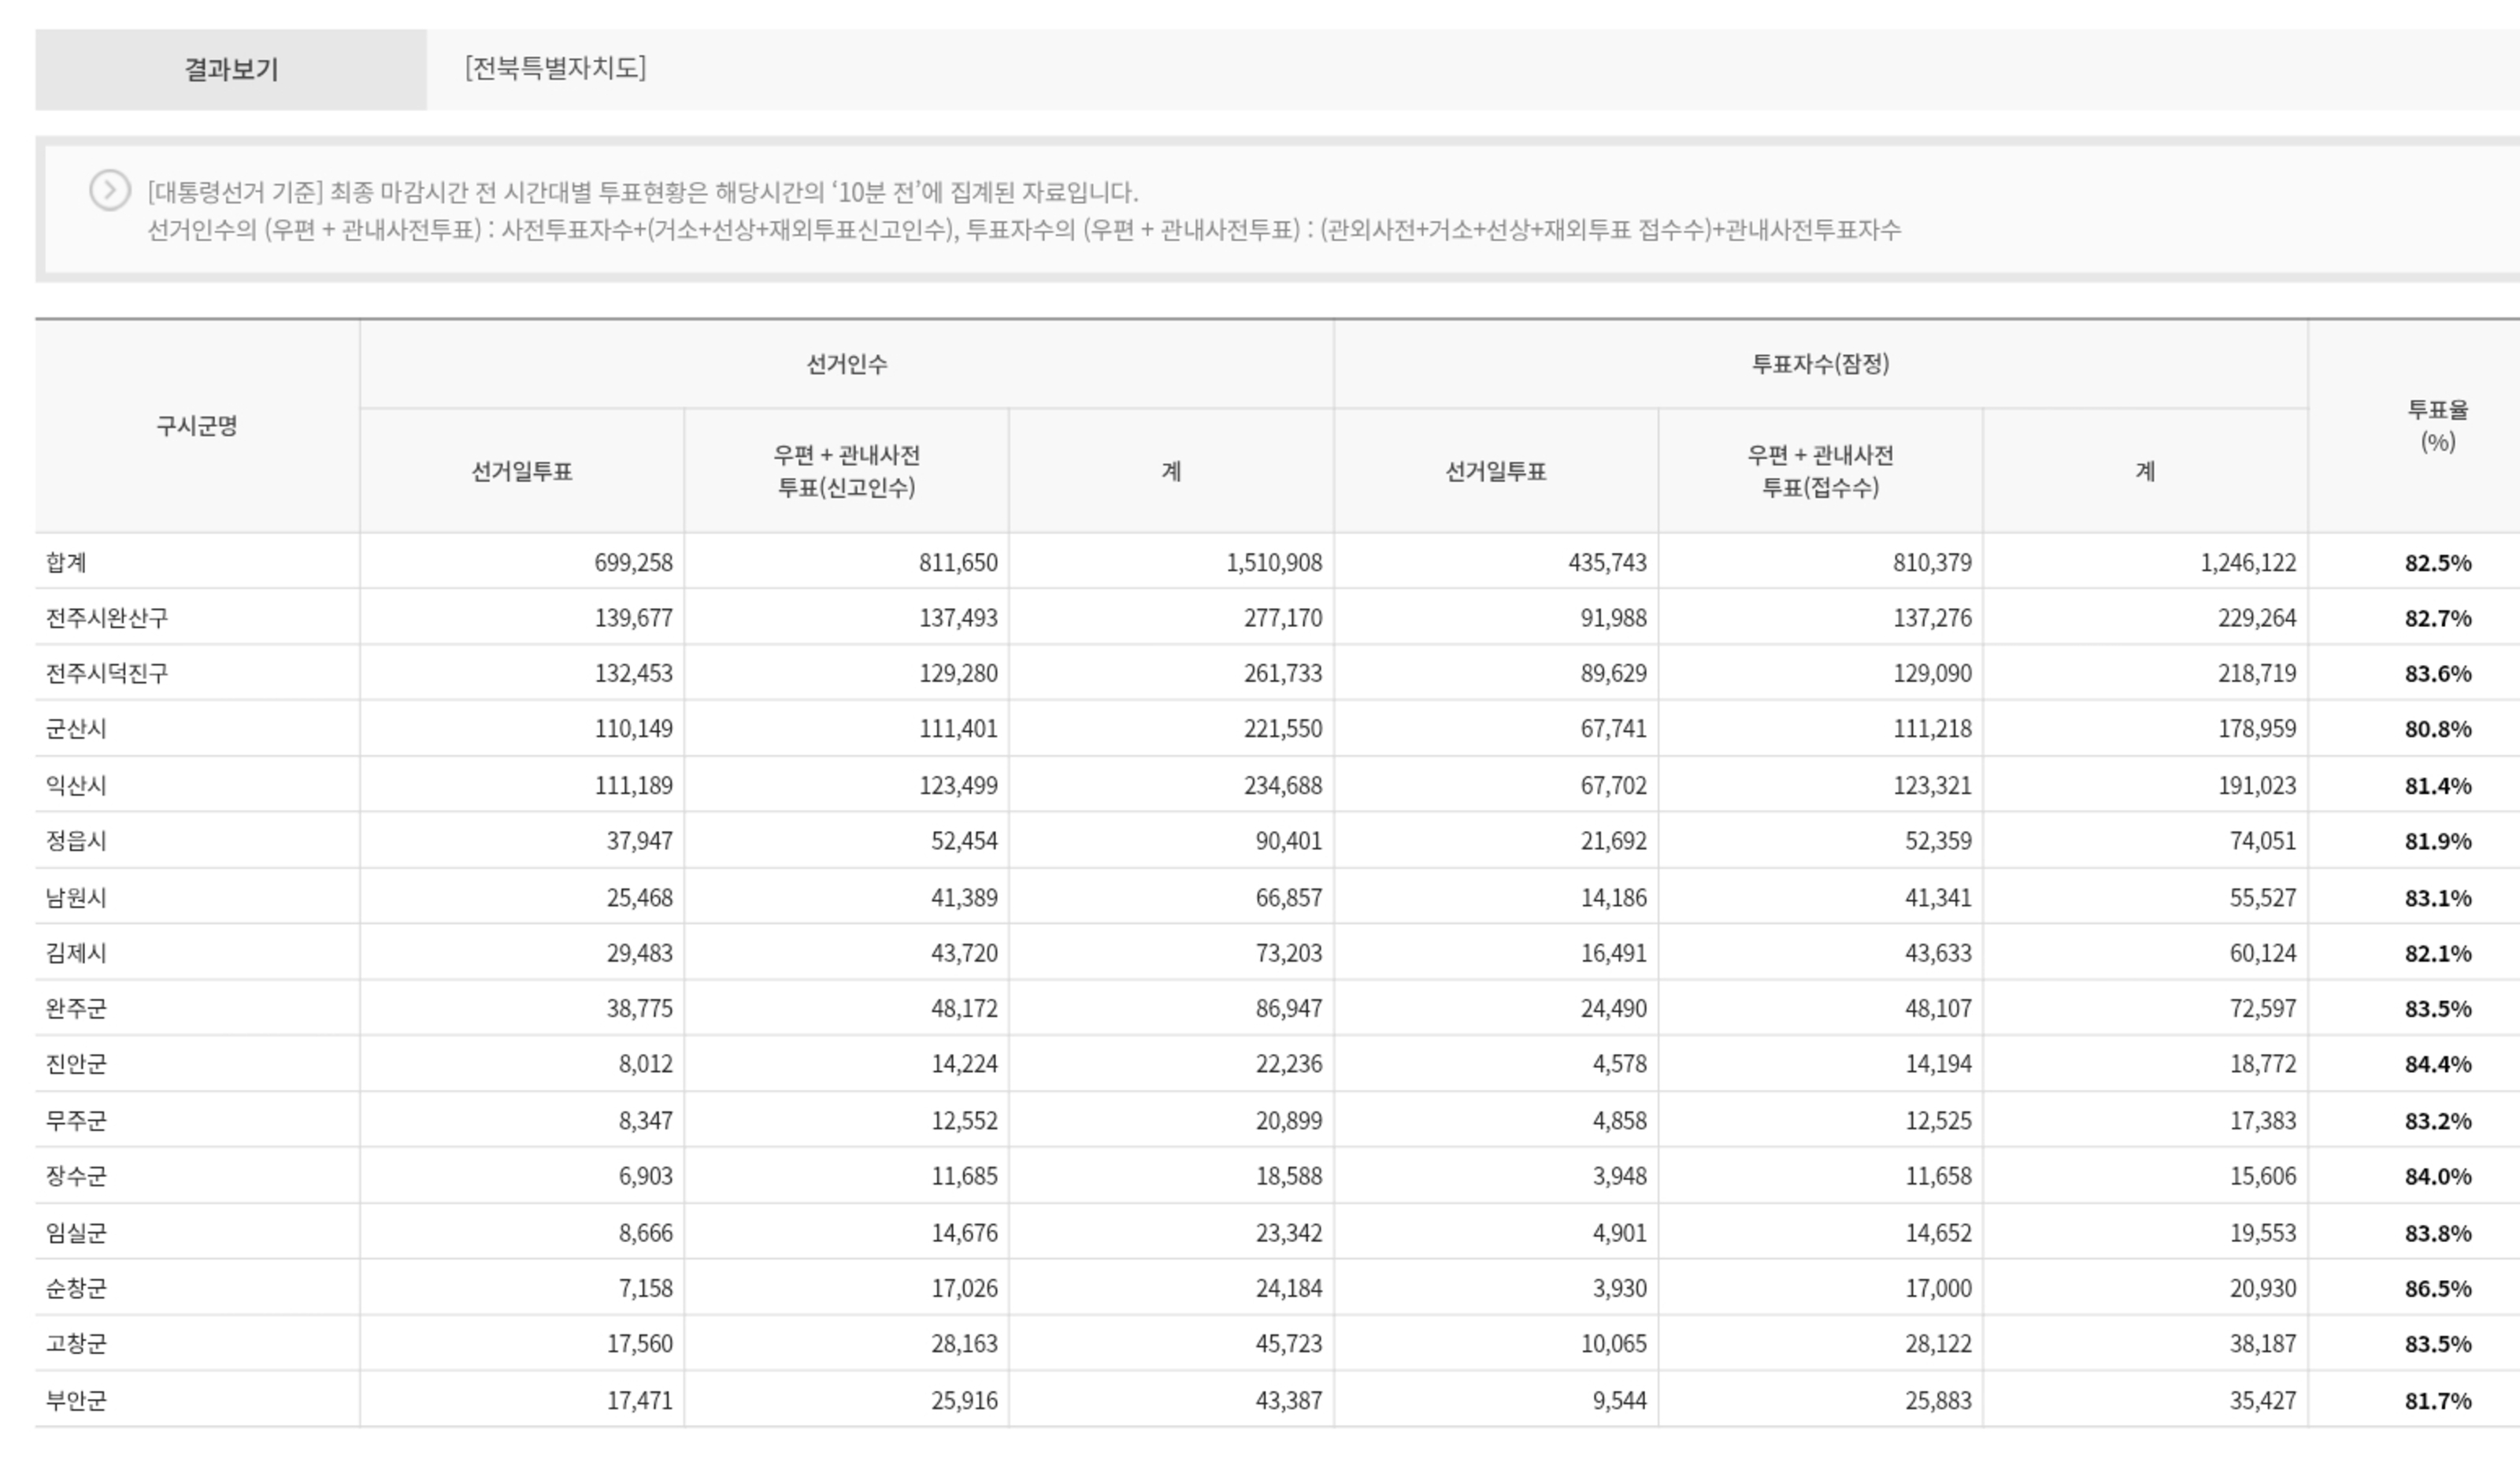Select the 우편 + 관내사전 투표(접수수) column header
This screenshot has width=2520, height=1458.
coord(1819,471)
